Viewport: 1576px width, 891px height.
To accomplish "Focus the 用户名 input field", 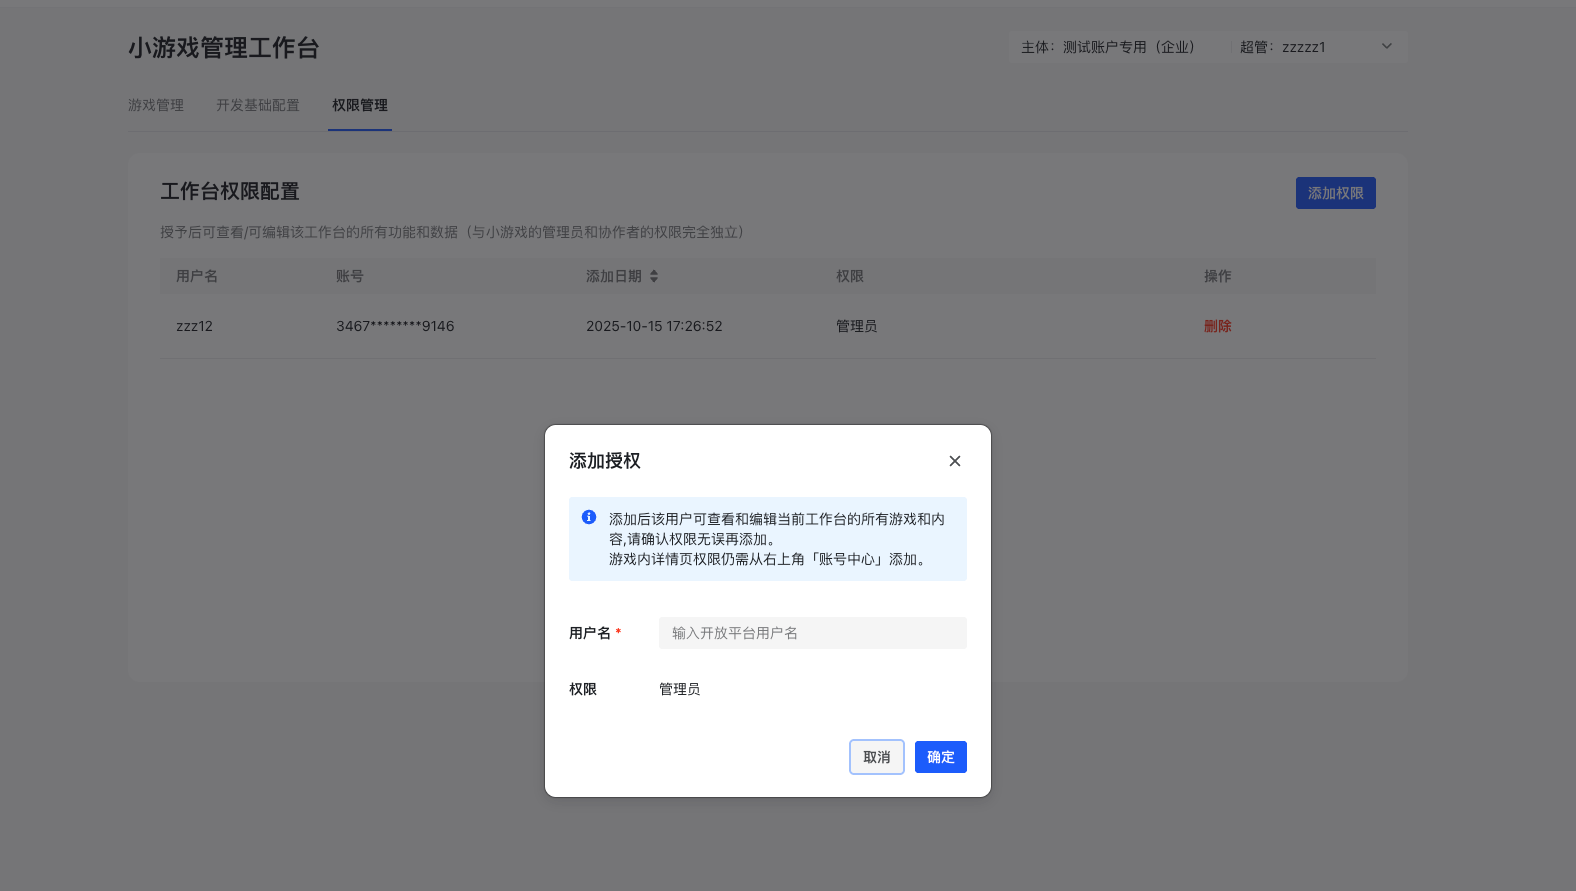I will (812, 633).
